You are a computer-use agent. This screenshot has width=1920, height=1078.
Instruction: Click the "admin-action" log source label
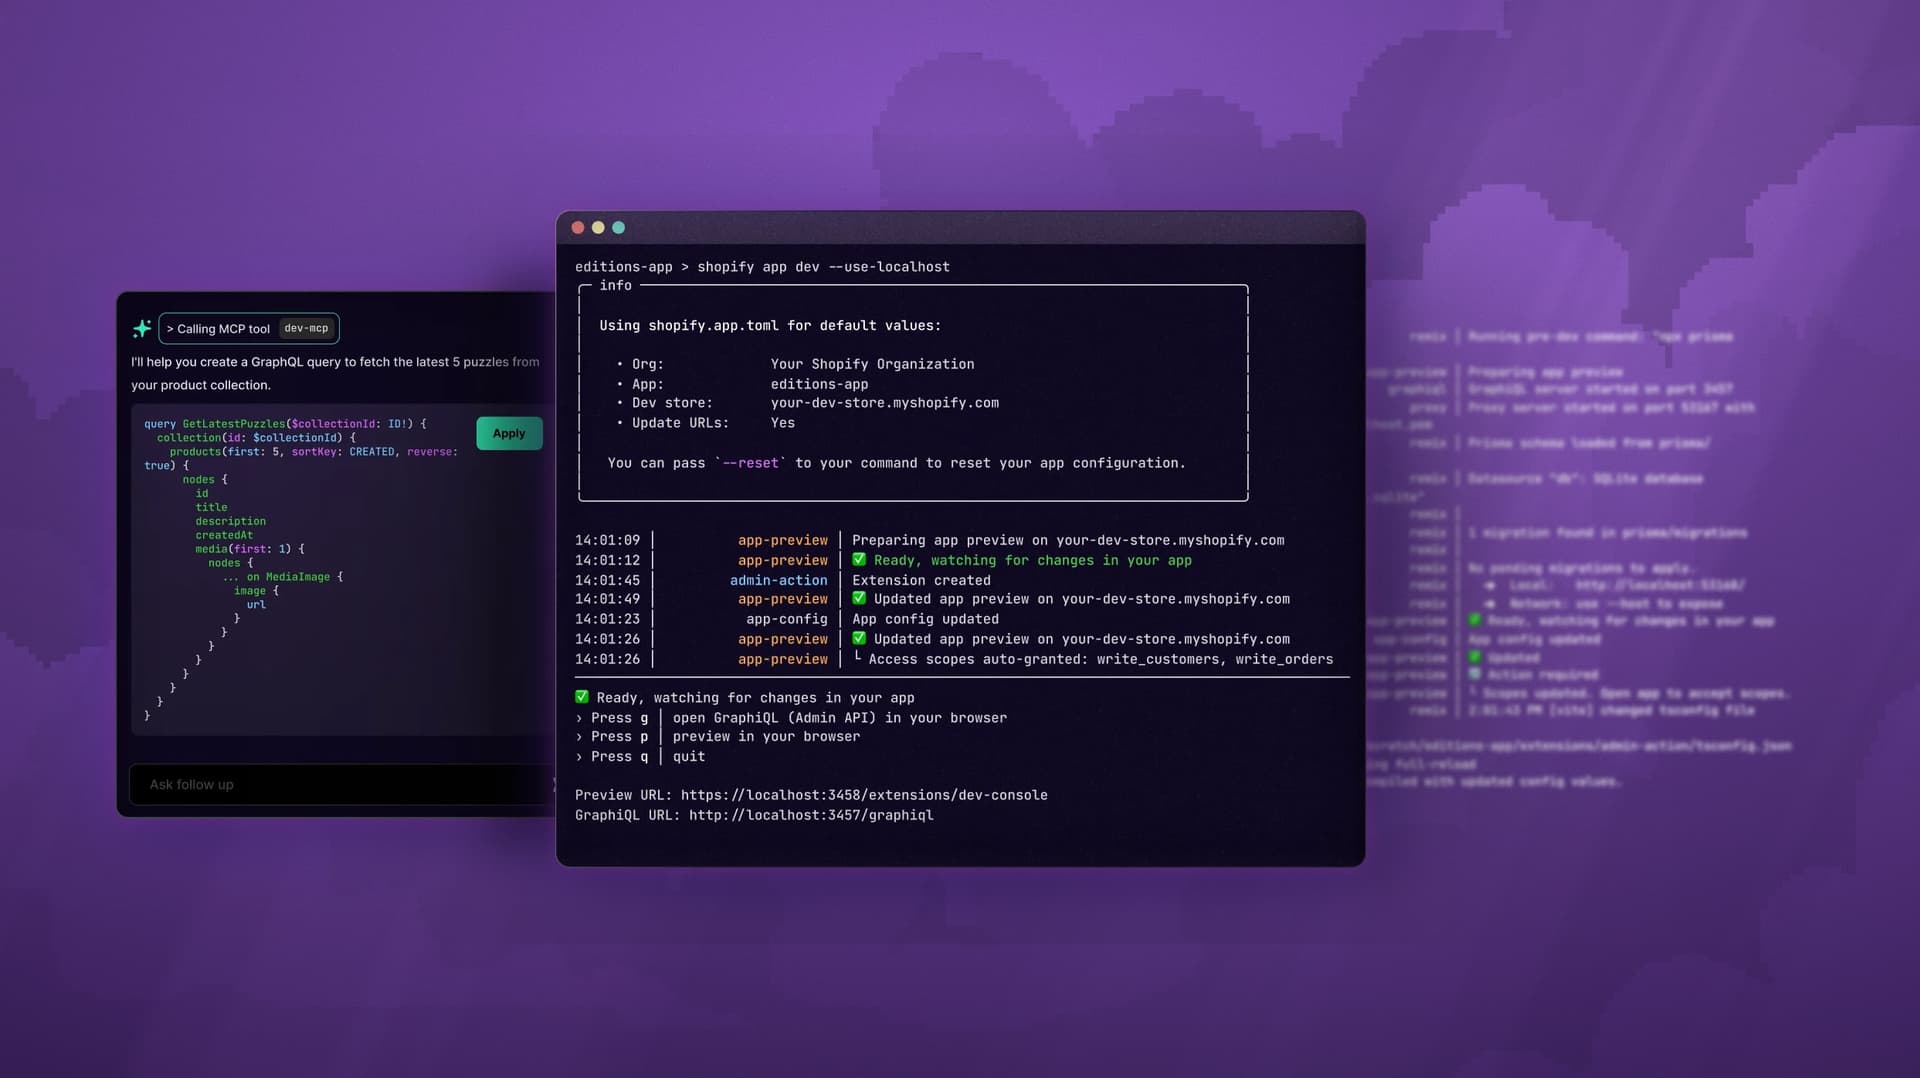pos(779,580)
